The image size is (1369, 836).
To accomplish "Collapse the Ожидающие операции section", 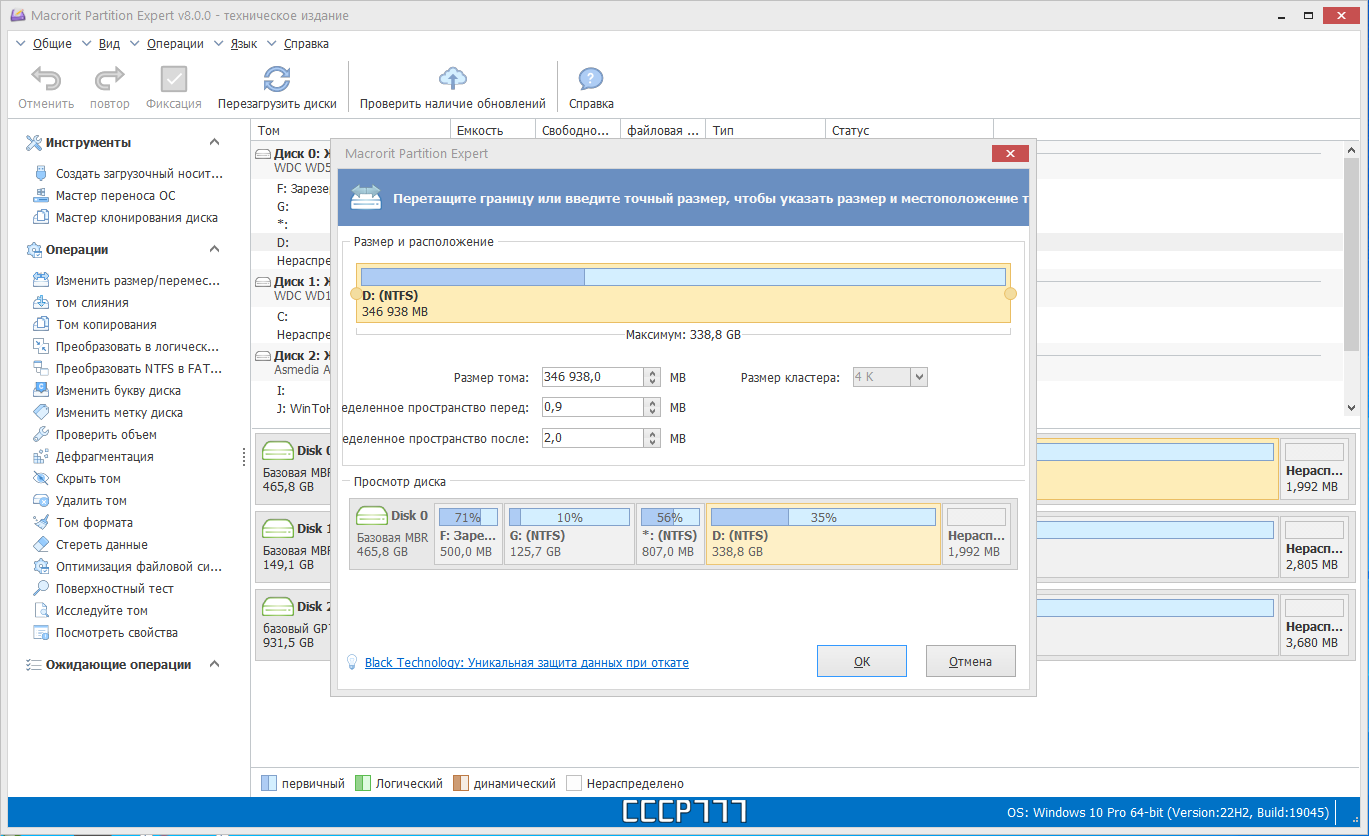I will point(215,665).
